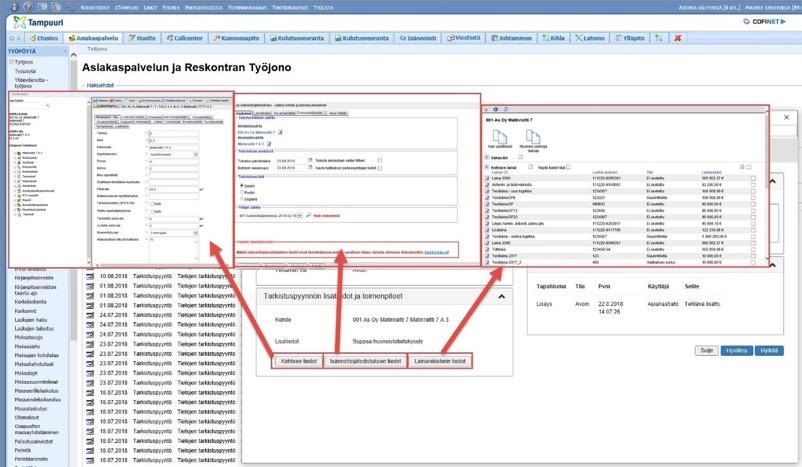Click the Lainarekisterin tiedot button
802x467 pixels.
tap(440, 361)
